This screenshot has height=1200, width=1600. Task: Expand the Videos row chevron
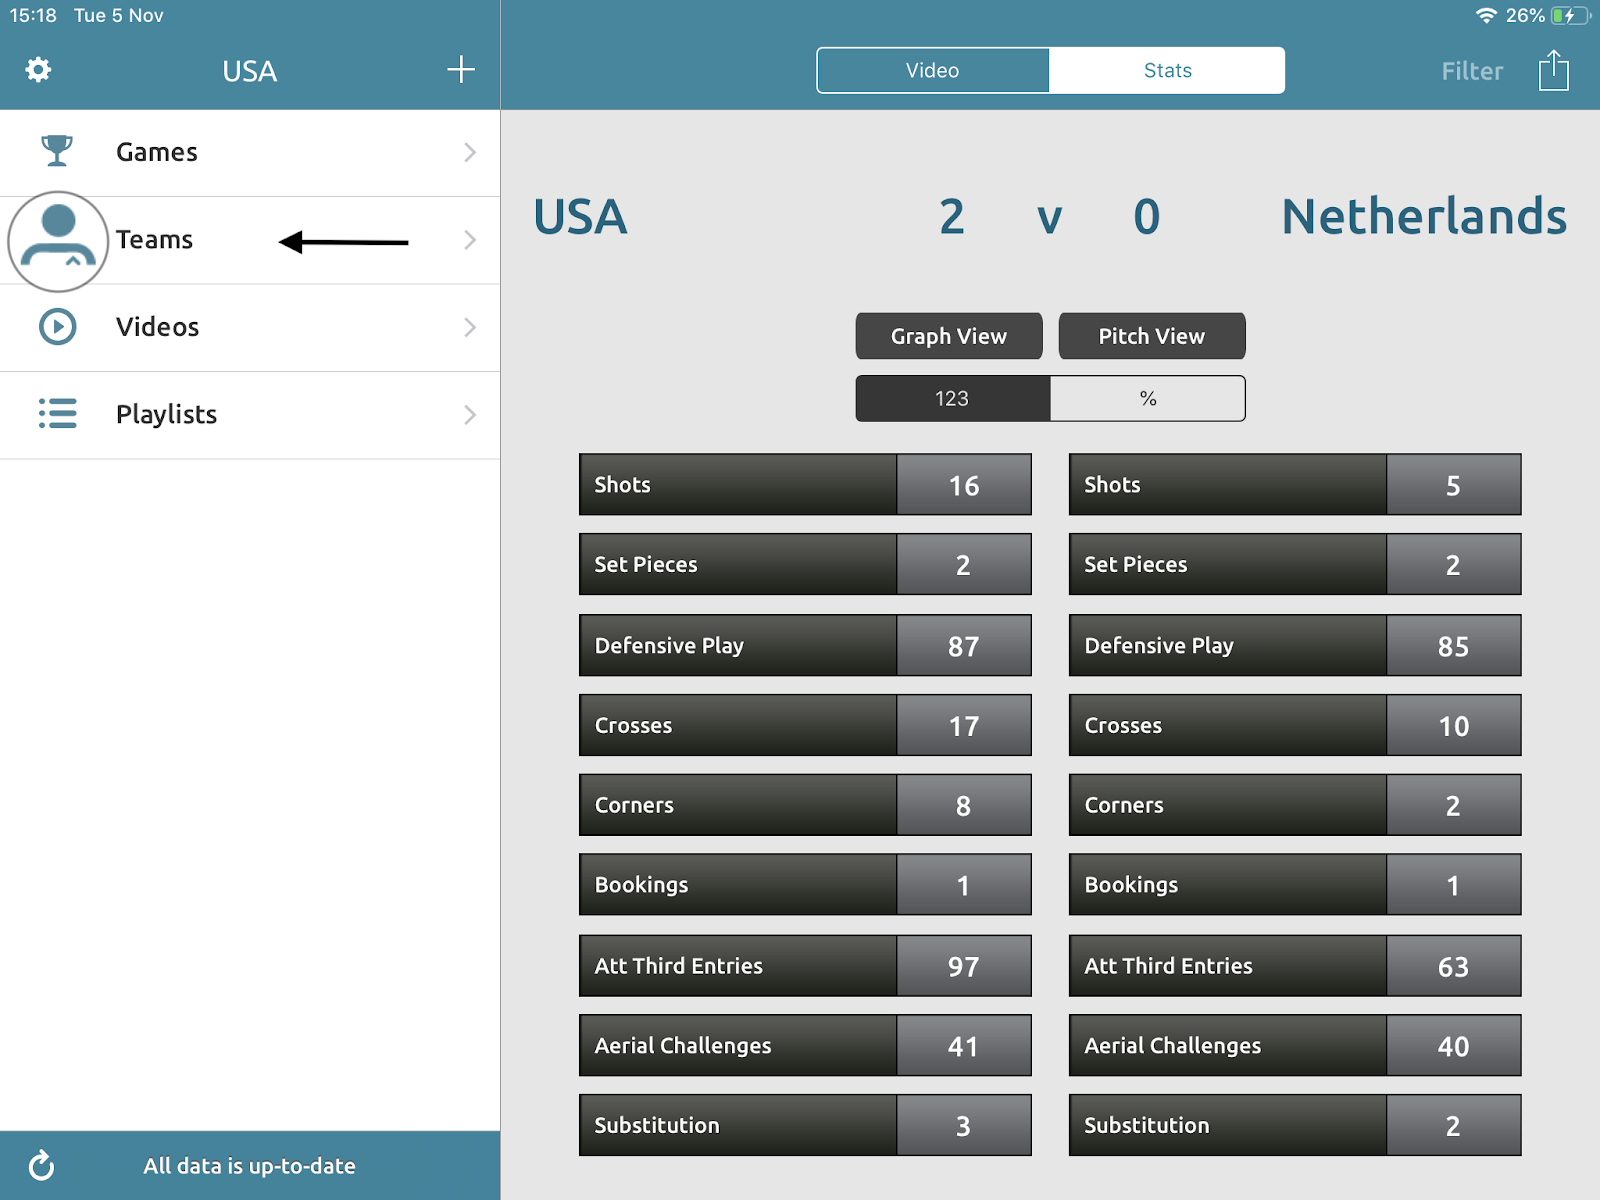(x=470, y=327)
